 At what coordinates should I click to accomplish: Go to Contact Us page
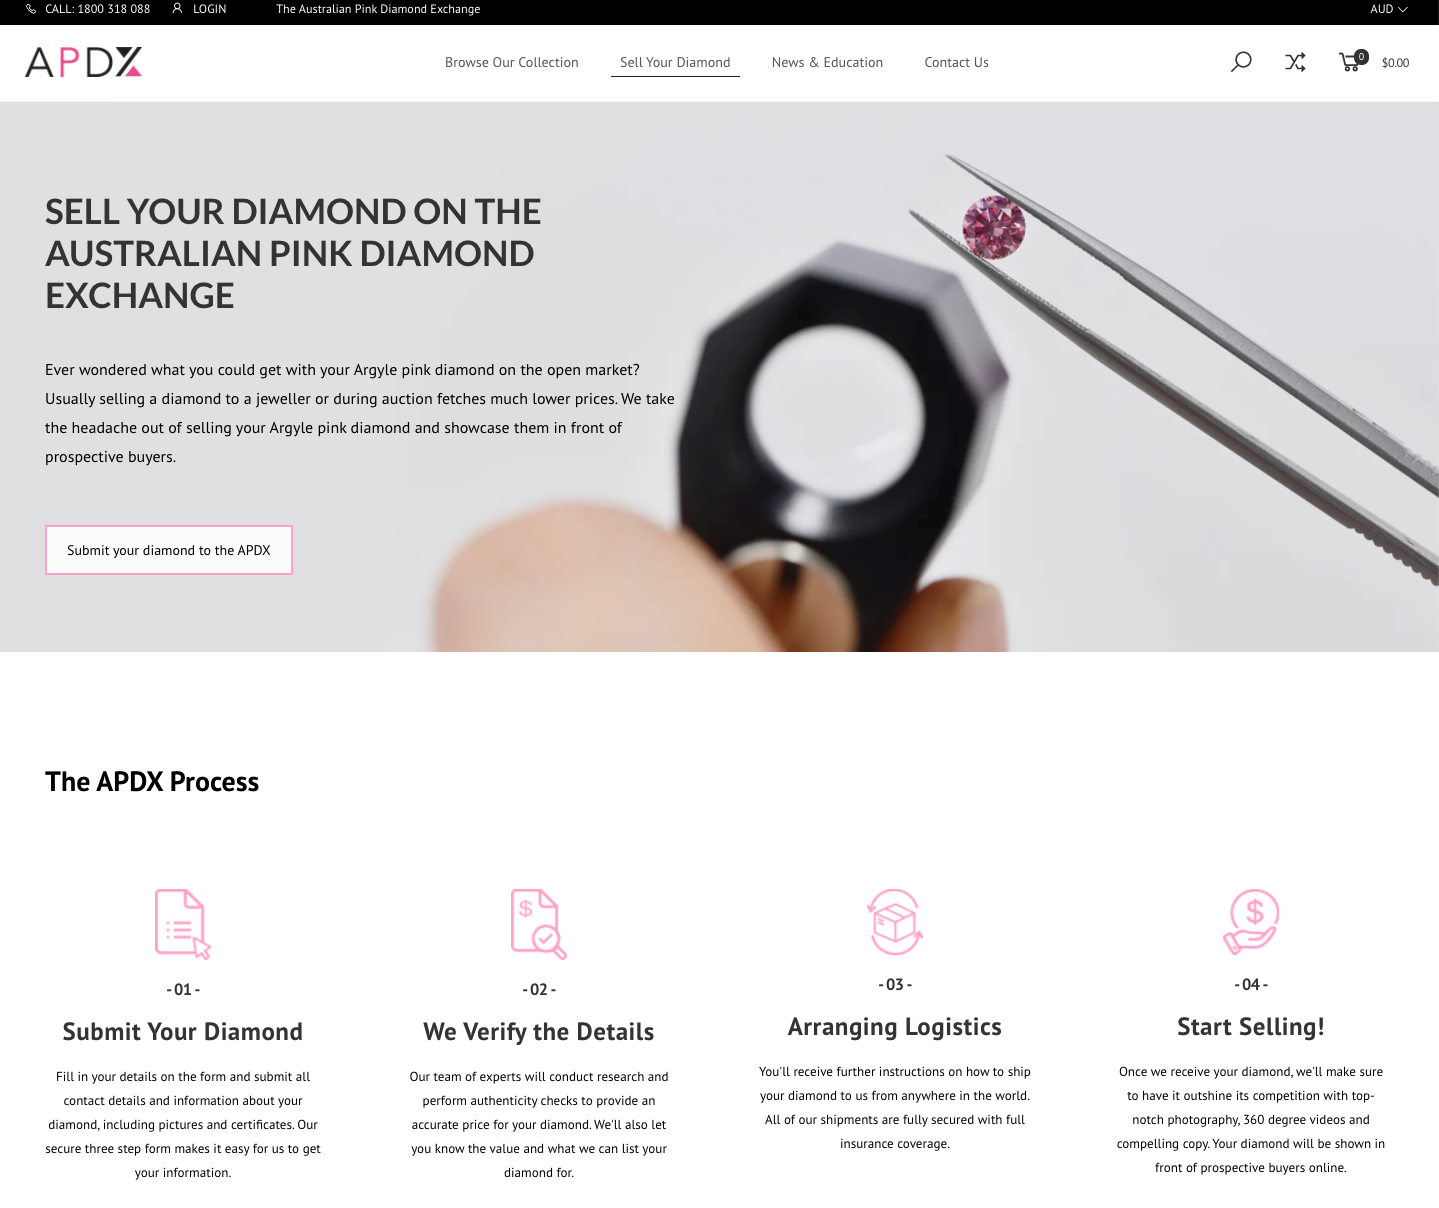(x=956, y=62)
